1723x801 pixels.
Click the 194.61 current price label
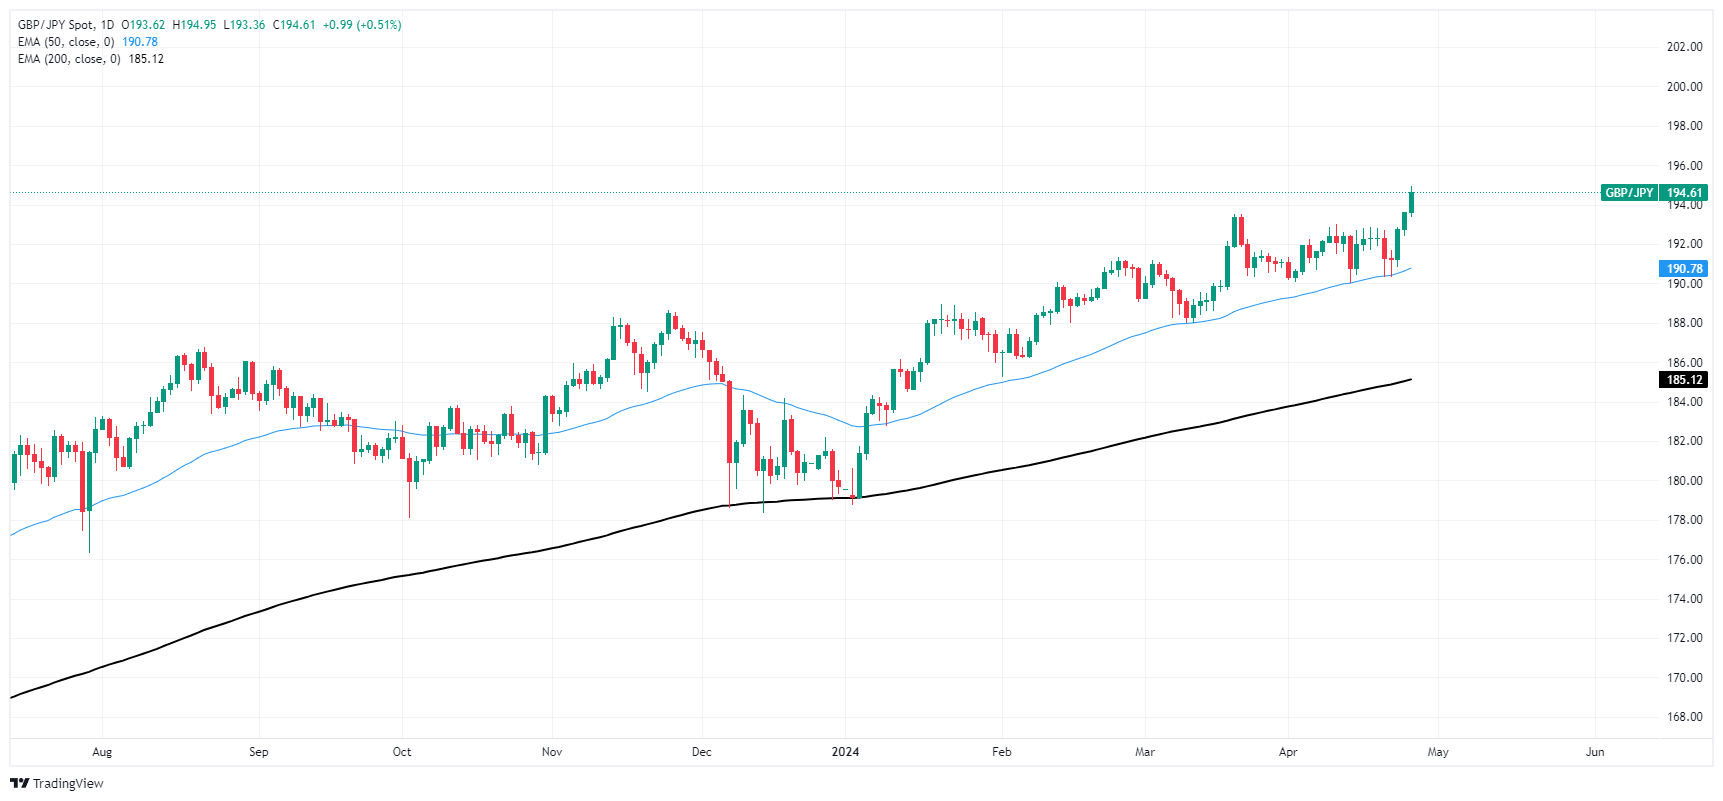[1684, 193]
